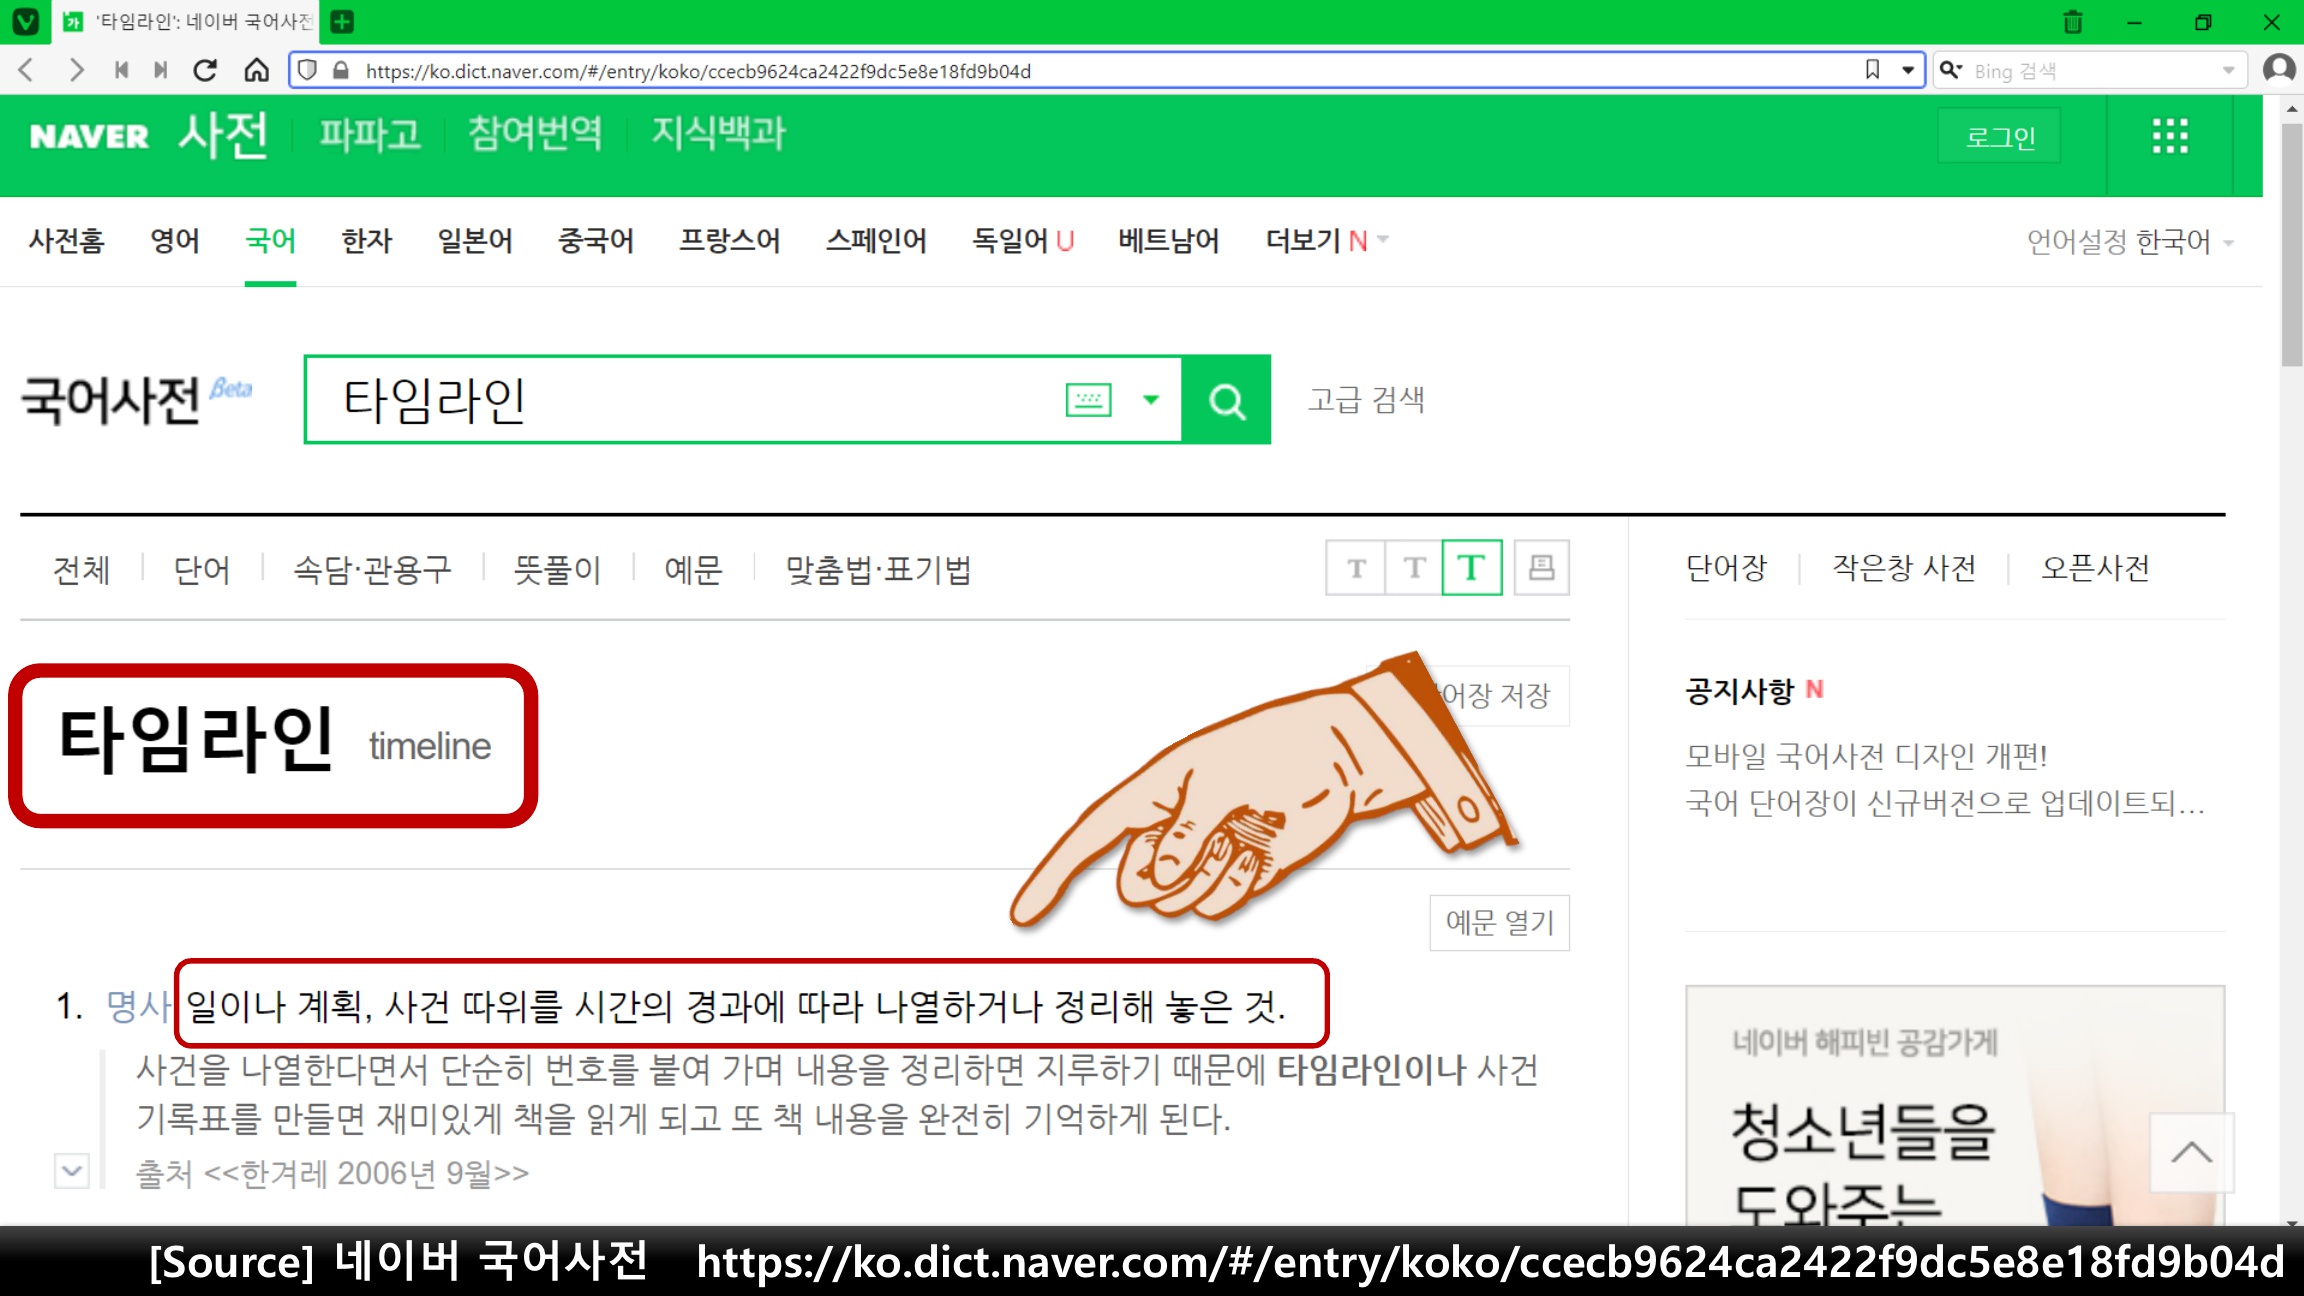Expand the 더보기 languages dropdown
This screenshot has height=1296, width=2304.
click(1326, 241)
